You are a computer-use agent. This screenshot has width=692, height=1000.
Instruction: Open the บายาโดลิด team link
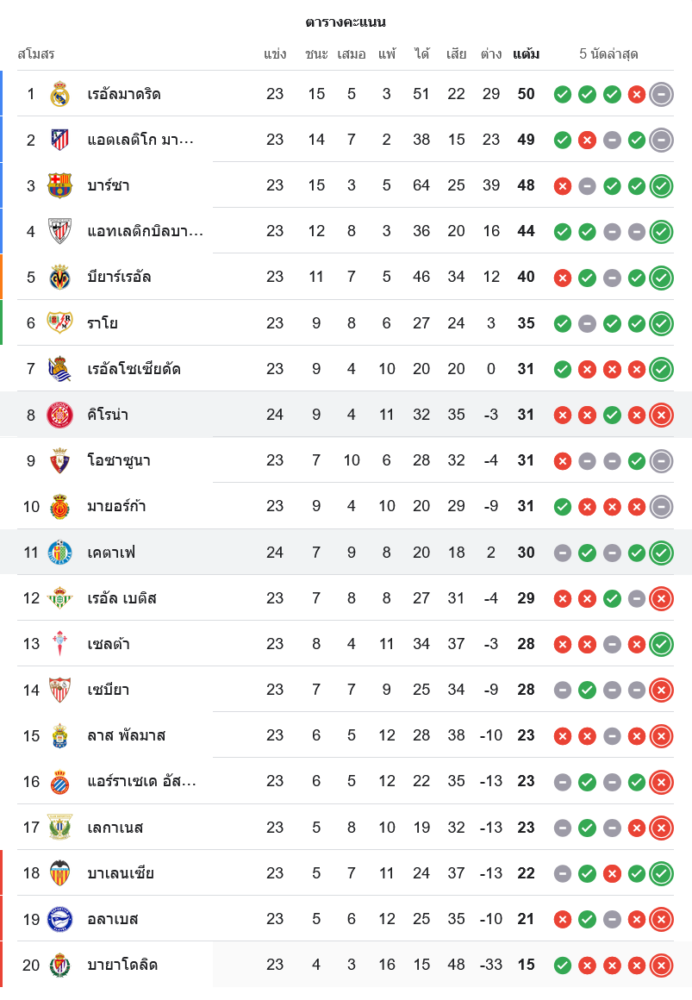pyautogui.click(x=122, y=965)
